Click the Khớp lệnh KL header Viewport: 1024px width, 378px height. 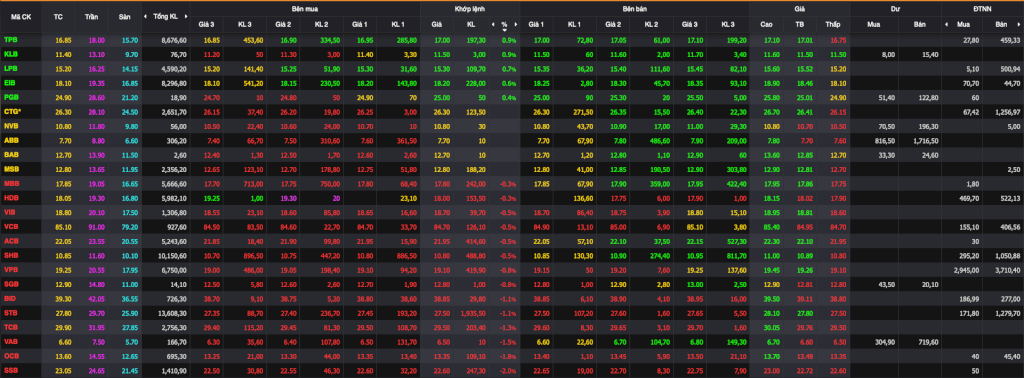coord(471,25)
